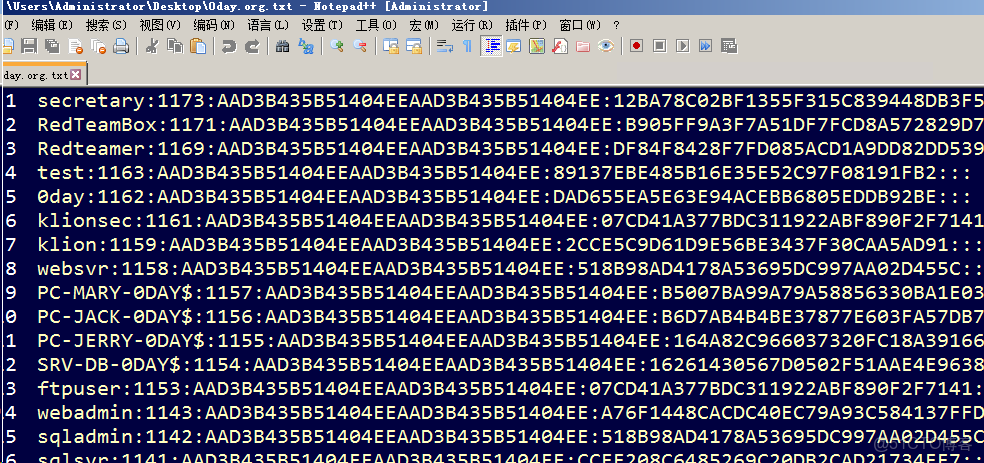
Task: Open the Function List icon
Action: pos(560,46)
